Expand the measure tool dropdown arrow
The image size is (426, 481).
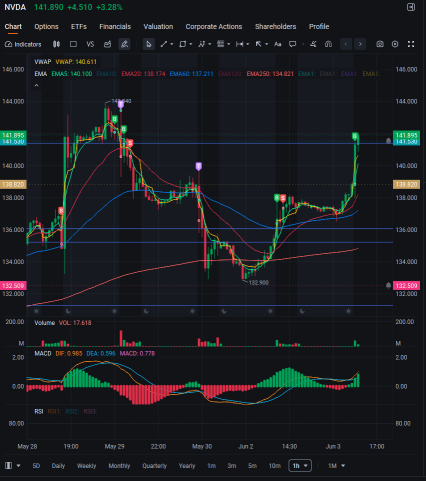pos(248,44)
